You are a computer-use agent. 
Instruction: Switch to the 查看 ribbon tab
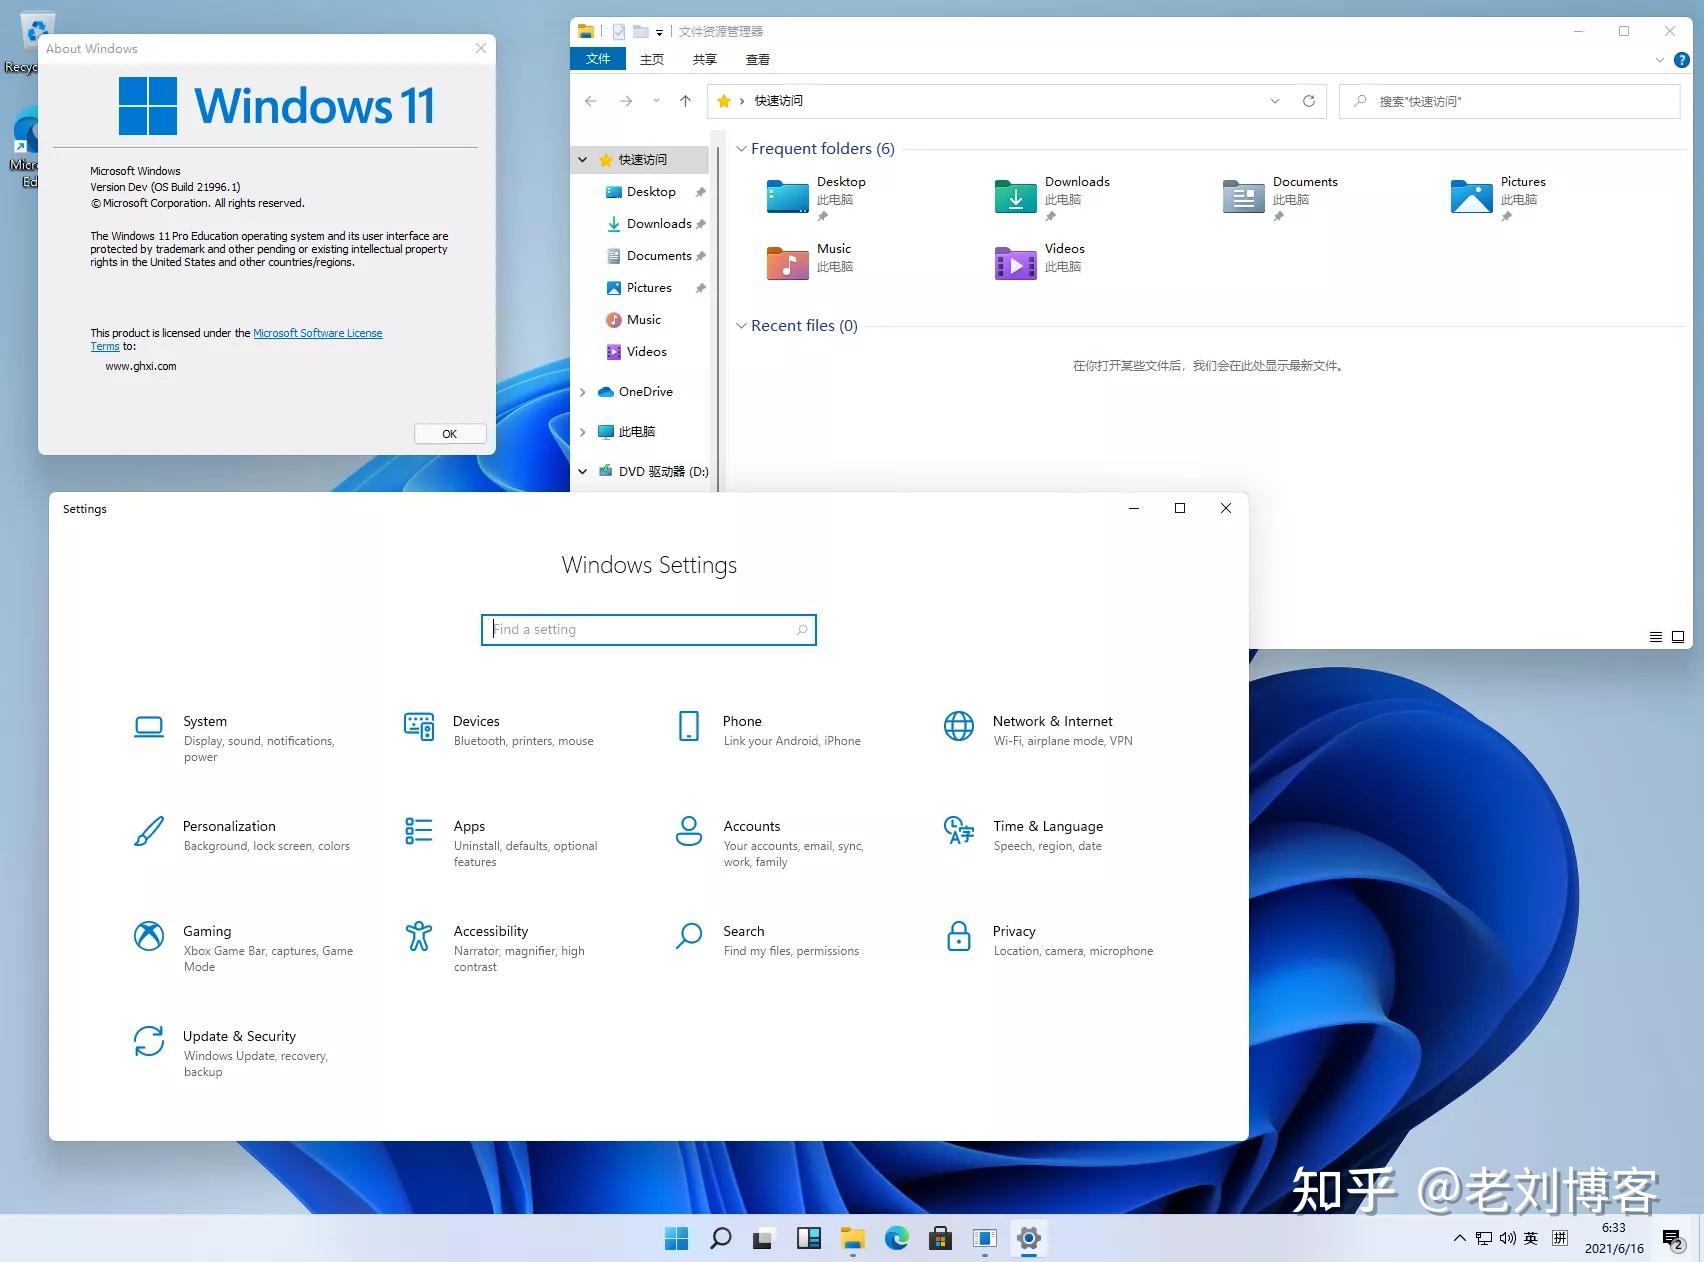point(758,60)
